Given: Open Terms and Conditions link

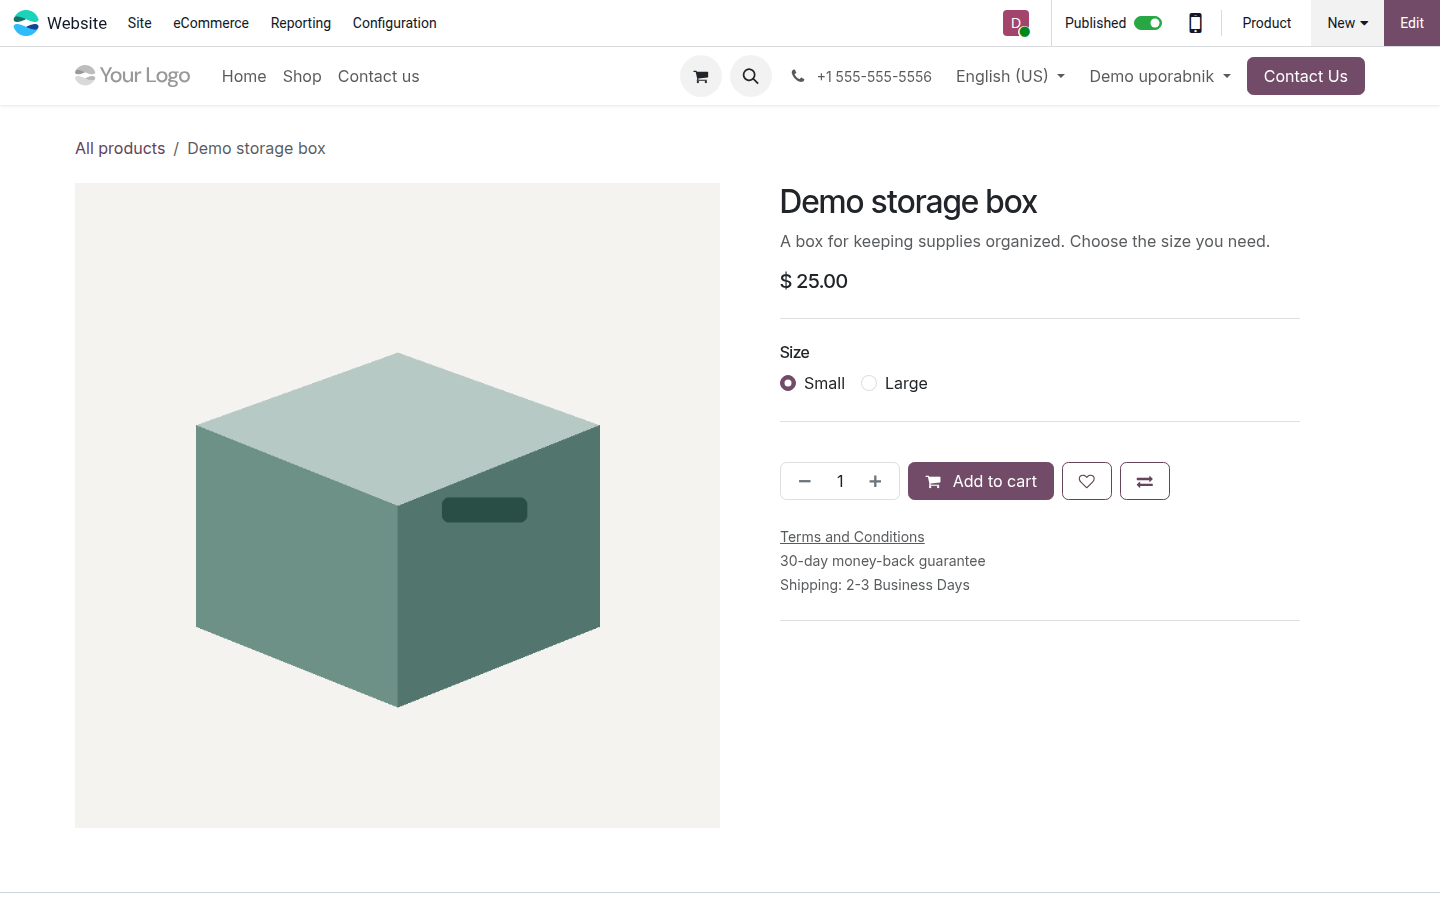Looking at the screenshot, I should point(852,537).
